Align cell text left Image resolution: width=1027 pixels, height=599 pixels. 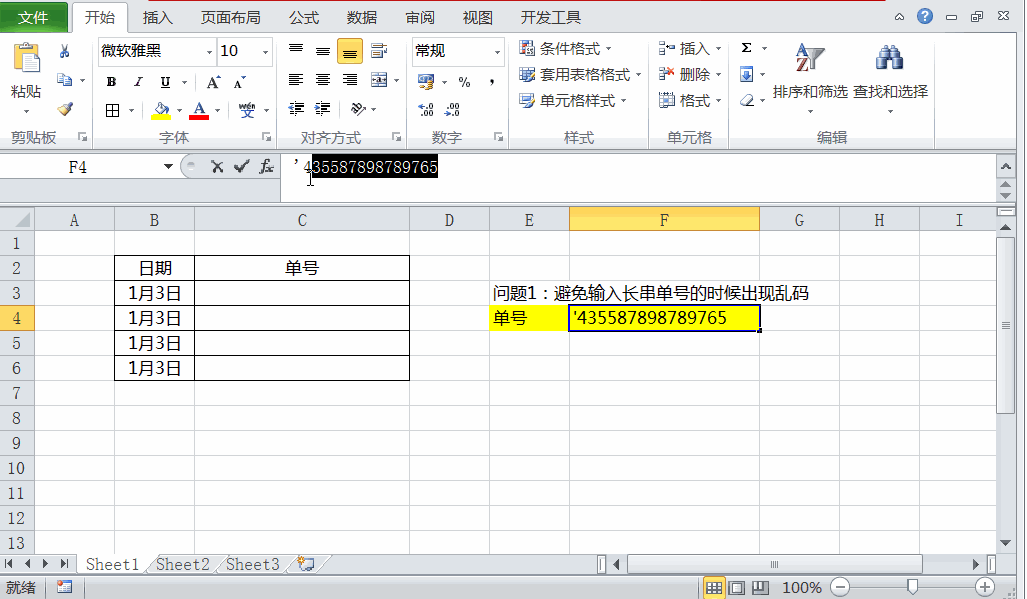click(296, 80)
